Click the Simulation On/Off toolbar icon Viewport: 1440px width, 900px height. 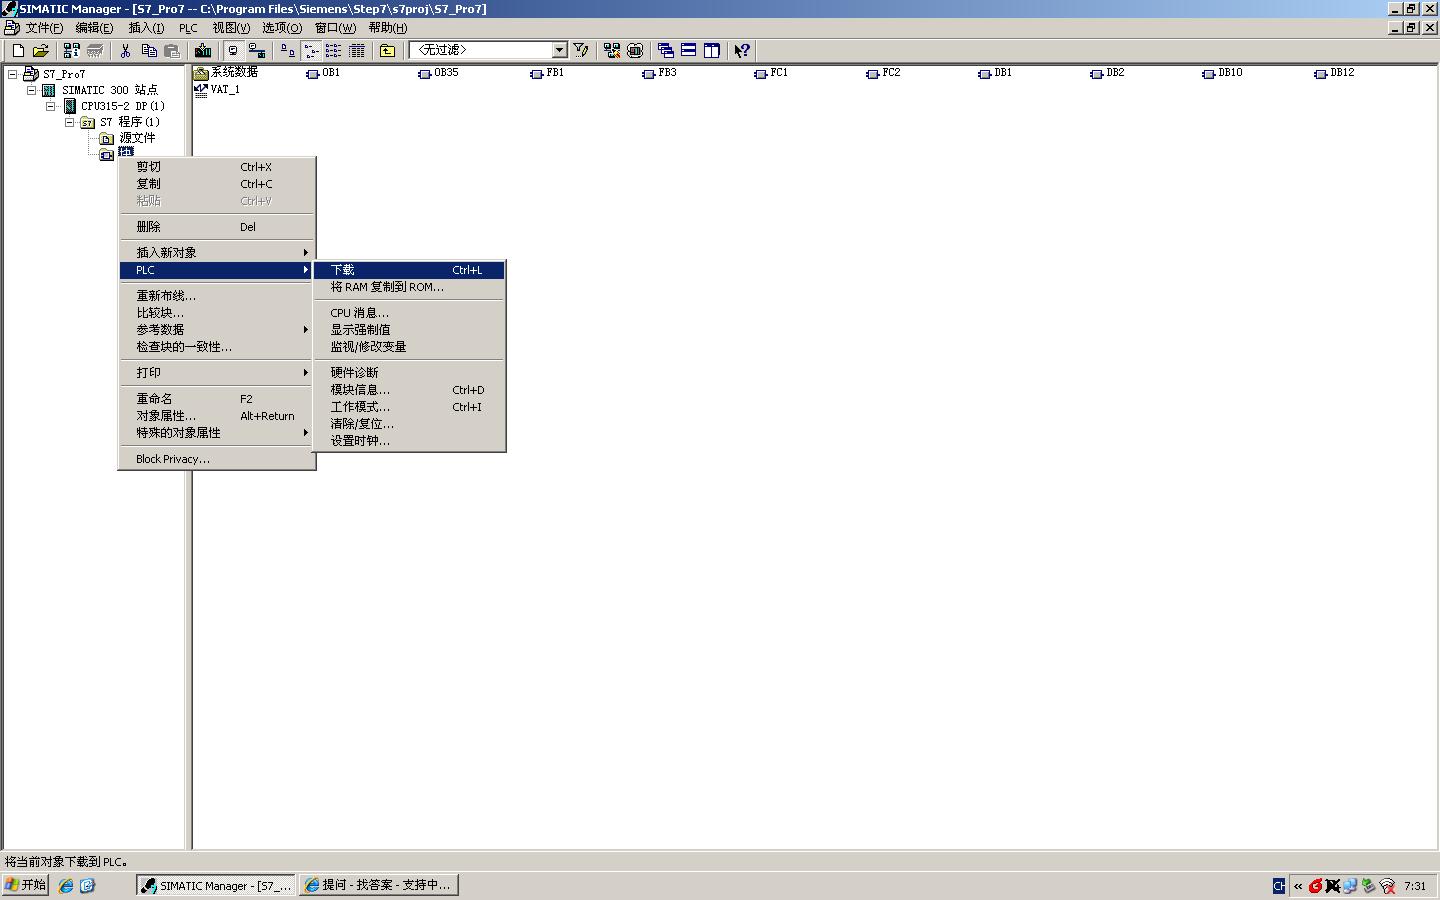pyautogui.click(x=635, y=50)
